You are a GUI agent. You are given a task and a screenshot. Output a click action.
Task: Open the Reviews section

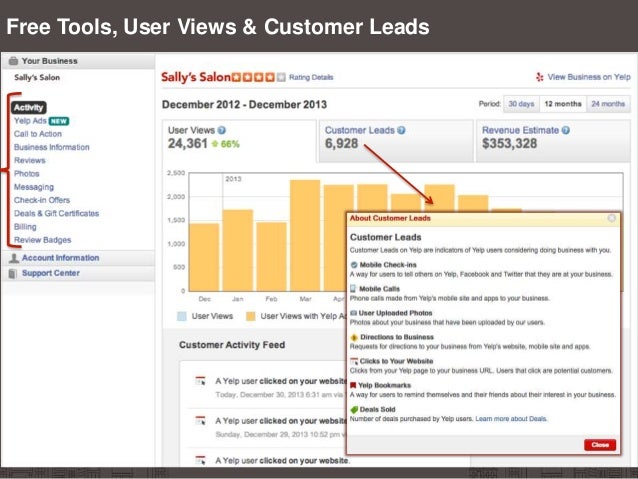[x=30, y=160]
